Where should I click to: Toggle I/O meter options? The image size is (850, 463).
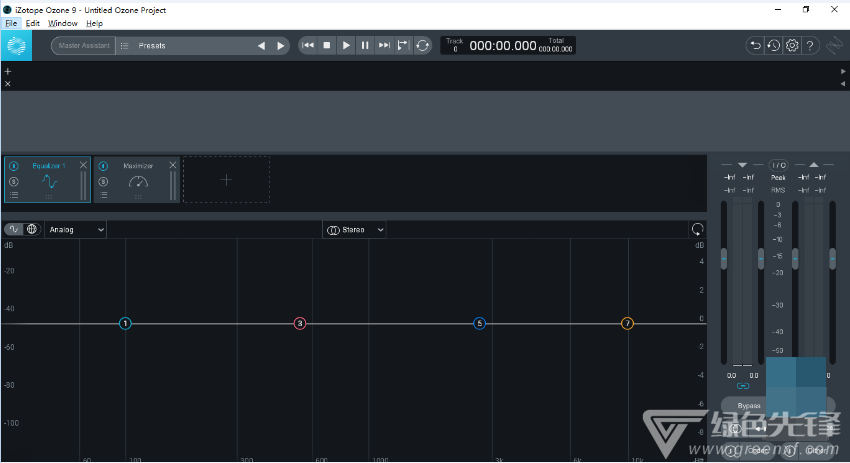[x=778, y=165]
